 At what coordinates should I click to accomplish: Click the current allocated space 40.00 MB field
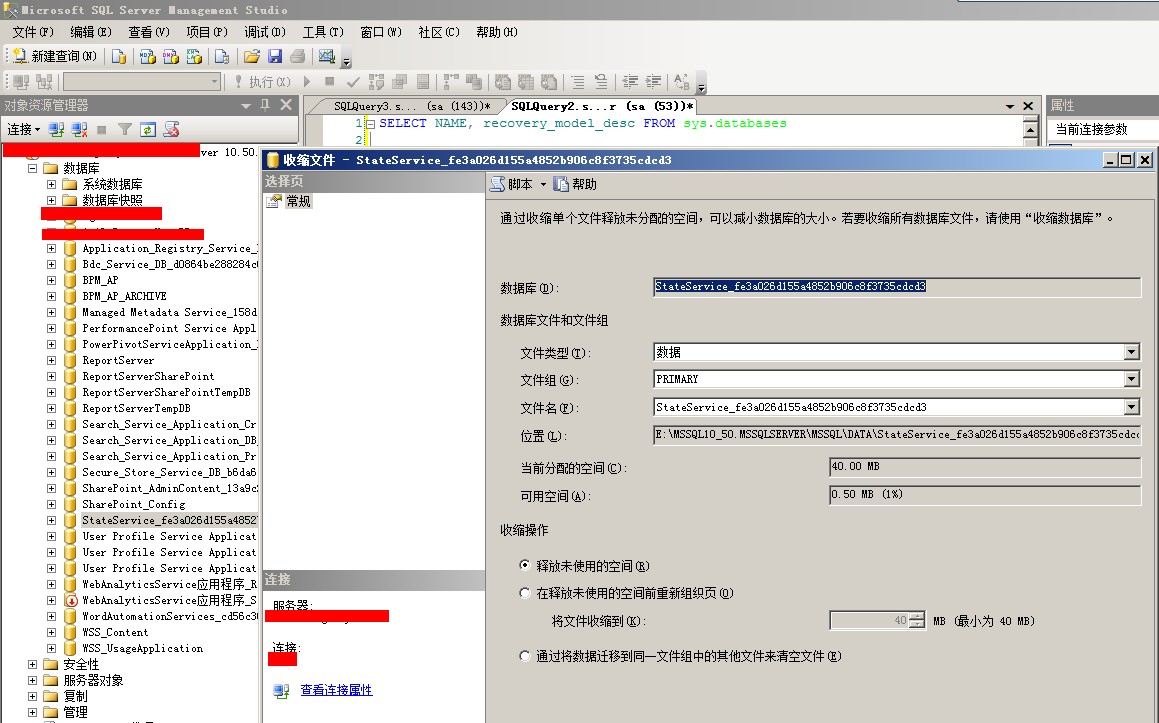[x=985, y=466]
